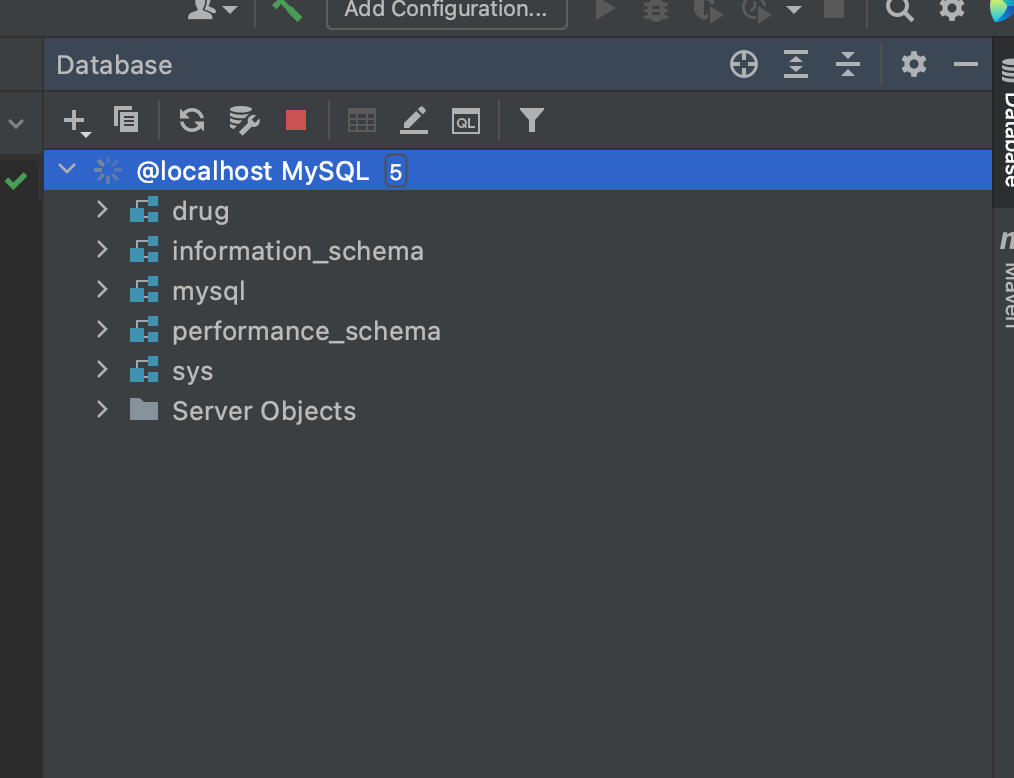1014x778 pixels.
Task: Hide the Database tool window
Action: pyautogui.click(x=965, y=65)
